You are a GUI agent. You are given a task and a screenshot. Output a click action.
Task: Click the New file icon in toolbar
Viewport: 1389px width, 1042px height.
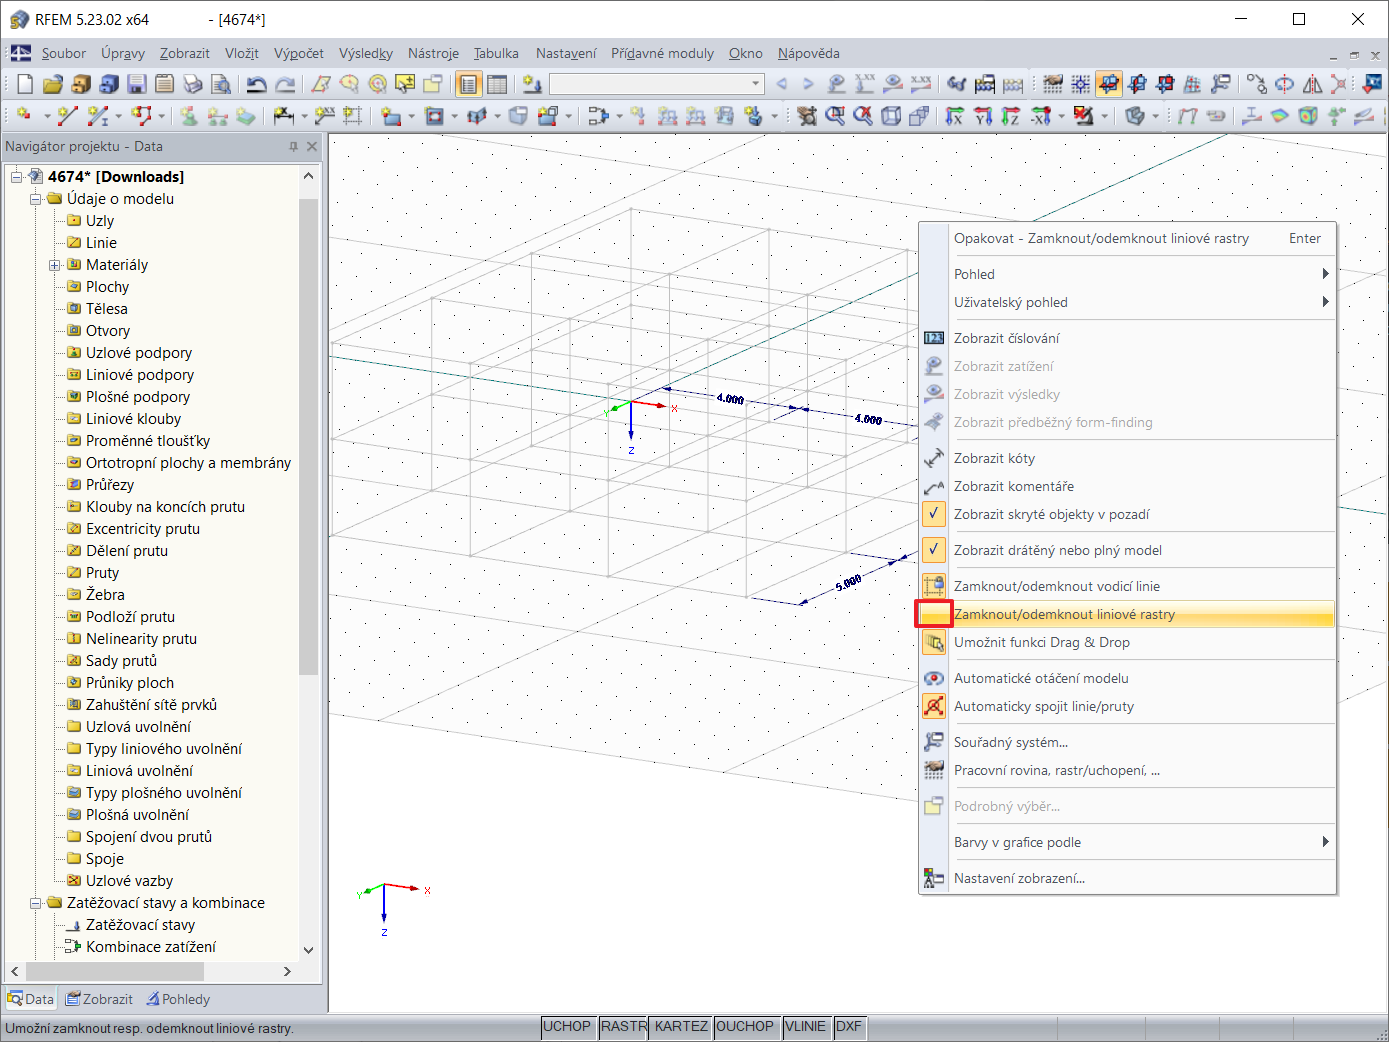coord(25,85)
